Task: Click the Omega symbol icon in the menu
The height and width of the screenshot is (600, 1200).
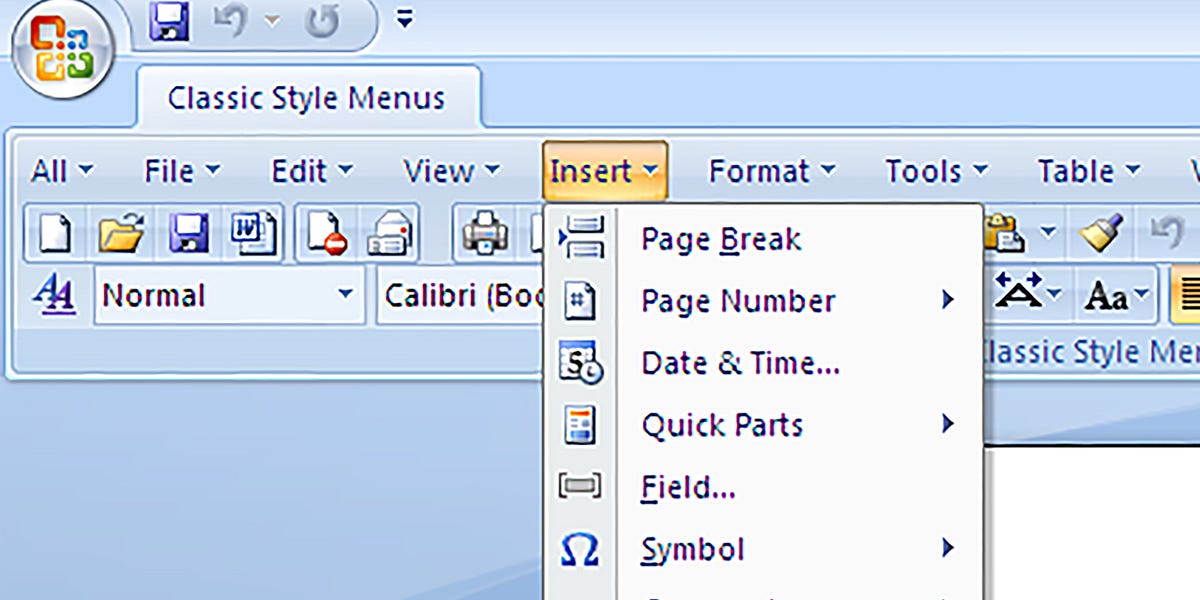Action: tap(580, 548)
